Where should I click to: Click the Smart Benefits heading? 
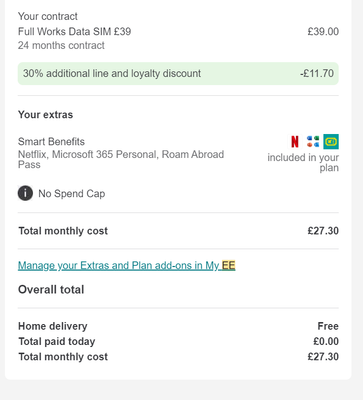click(51, 142)
